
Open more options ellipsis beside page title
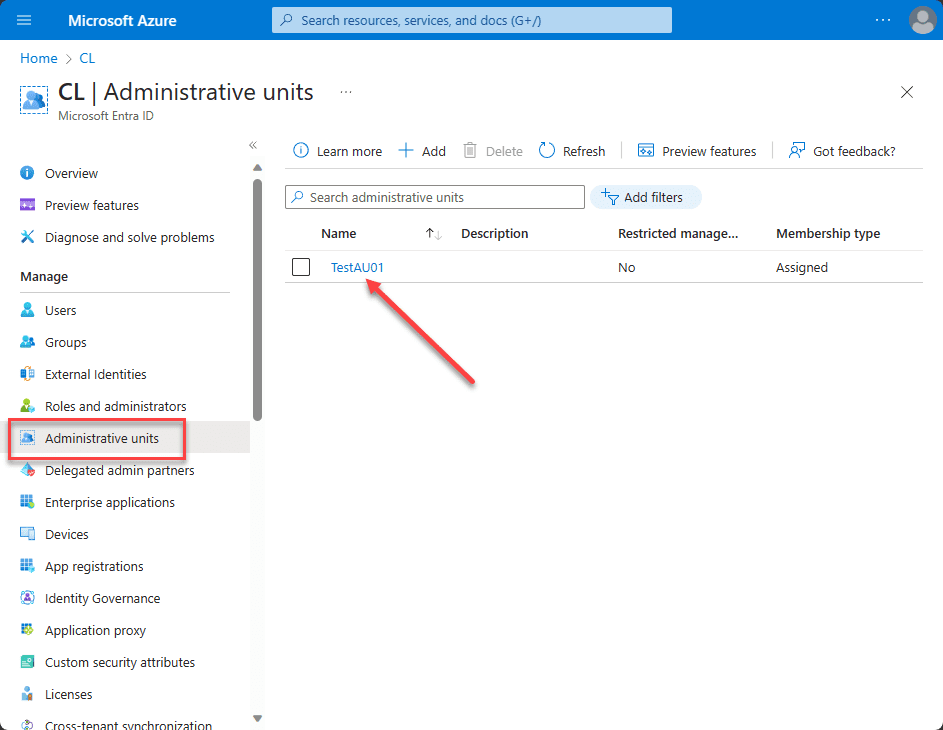[x=346, y=92]
